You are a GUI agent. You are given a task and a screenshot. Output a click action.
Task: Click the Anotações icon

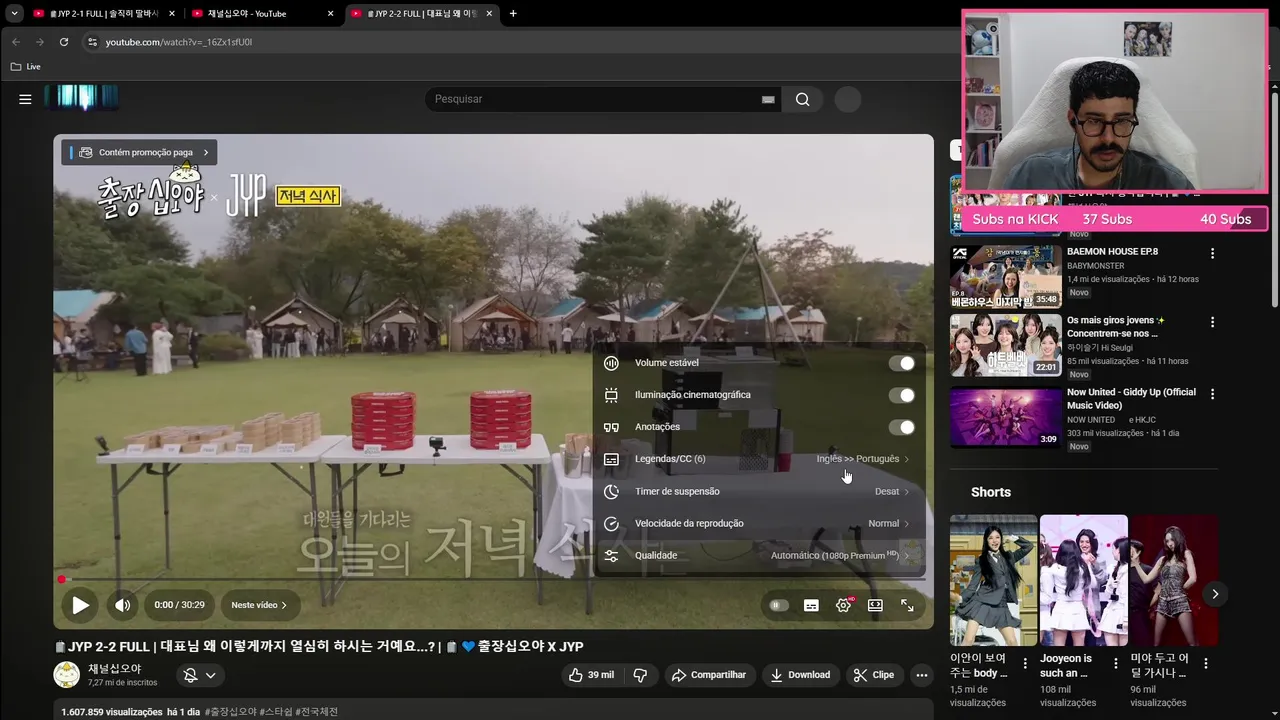[611, 427]
